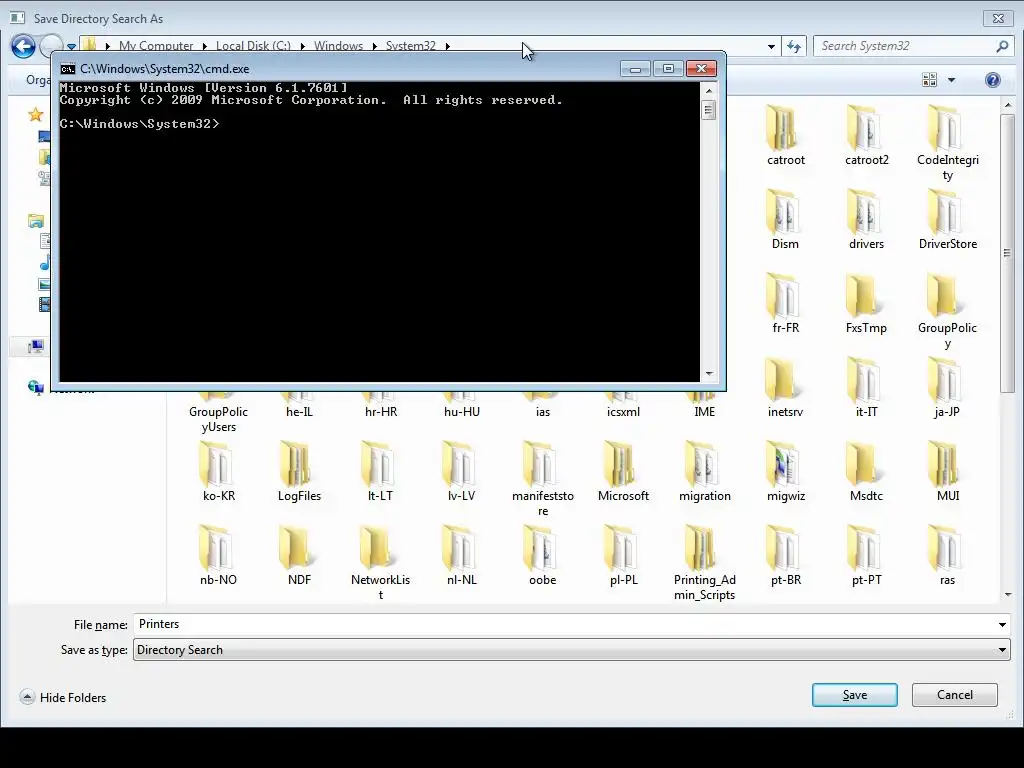
Task: Click the File name input field
Action: click(564, 624)
